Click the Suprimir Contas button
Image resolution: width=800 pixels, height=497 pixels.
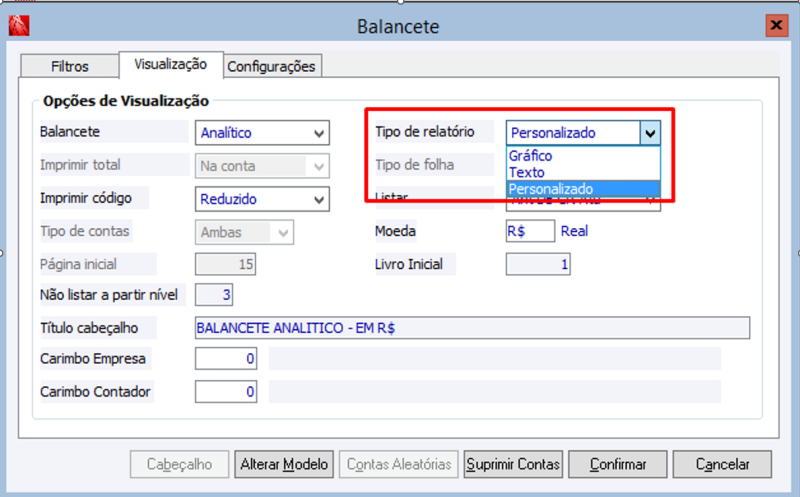point(513,464)
